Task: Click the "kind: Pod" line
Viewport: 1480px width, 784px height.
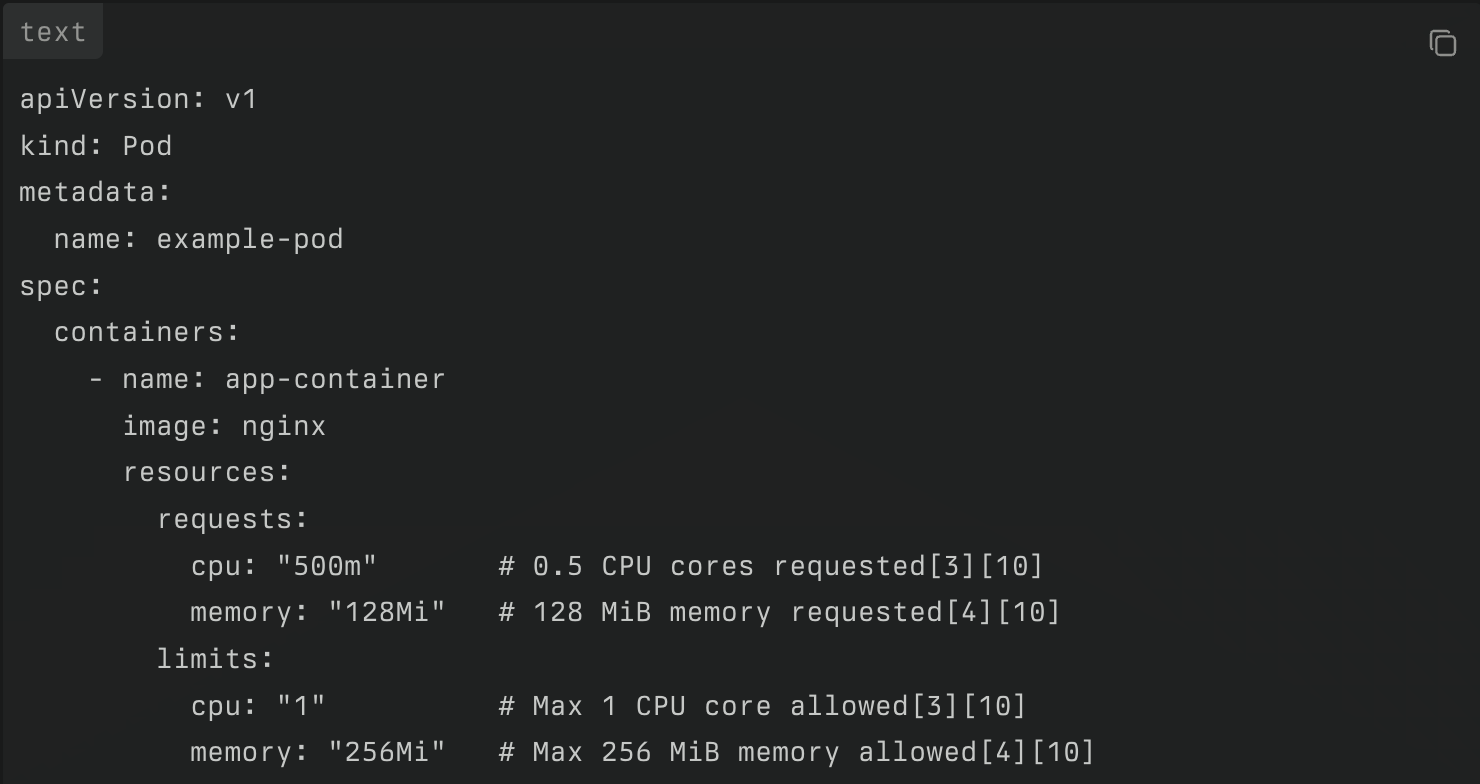Action: coord(96,146)
